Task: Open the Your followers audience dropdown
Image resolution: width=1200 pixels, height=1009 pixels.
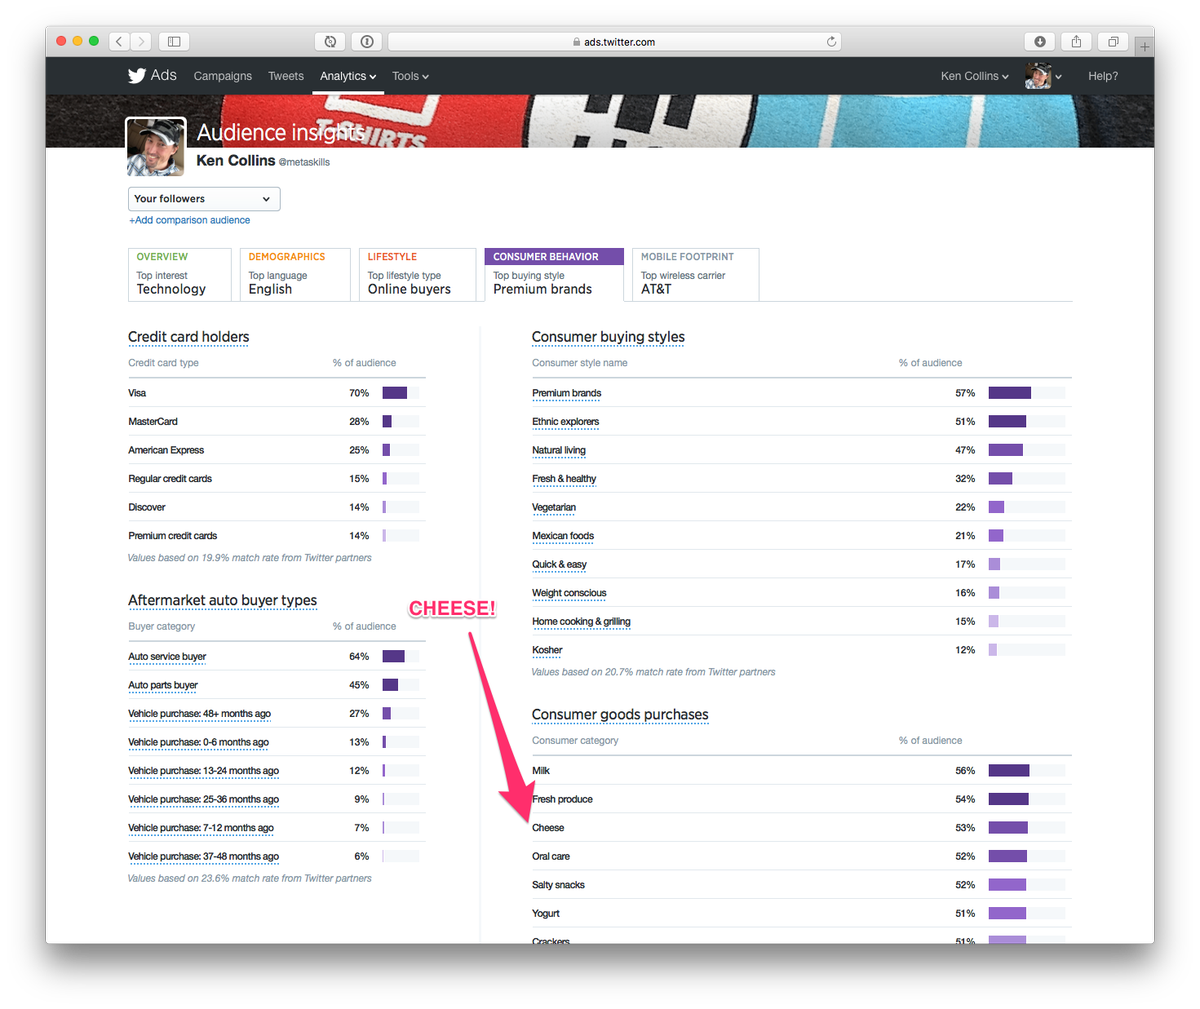Action: [x=204, y=198]
